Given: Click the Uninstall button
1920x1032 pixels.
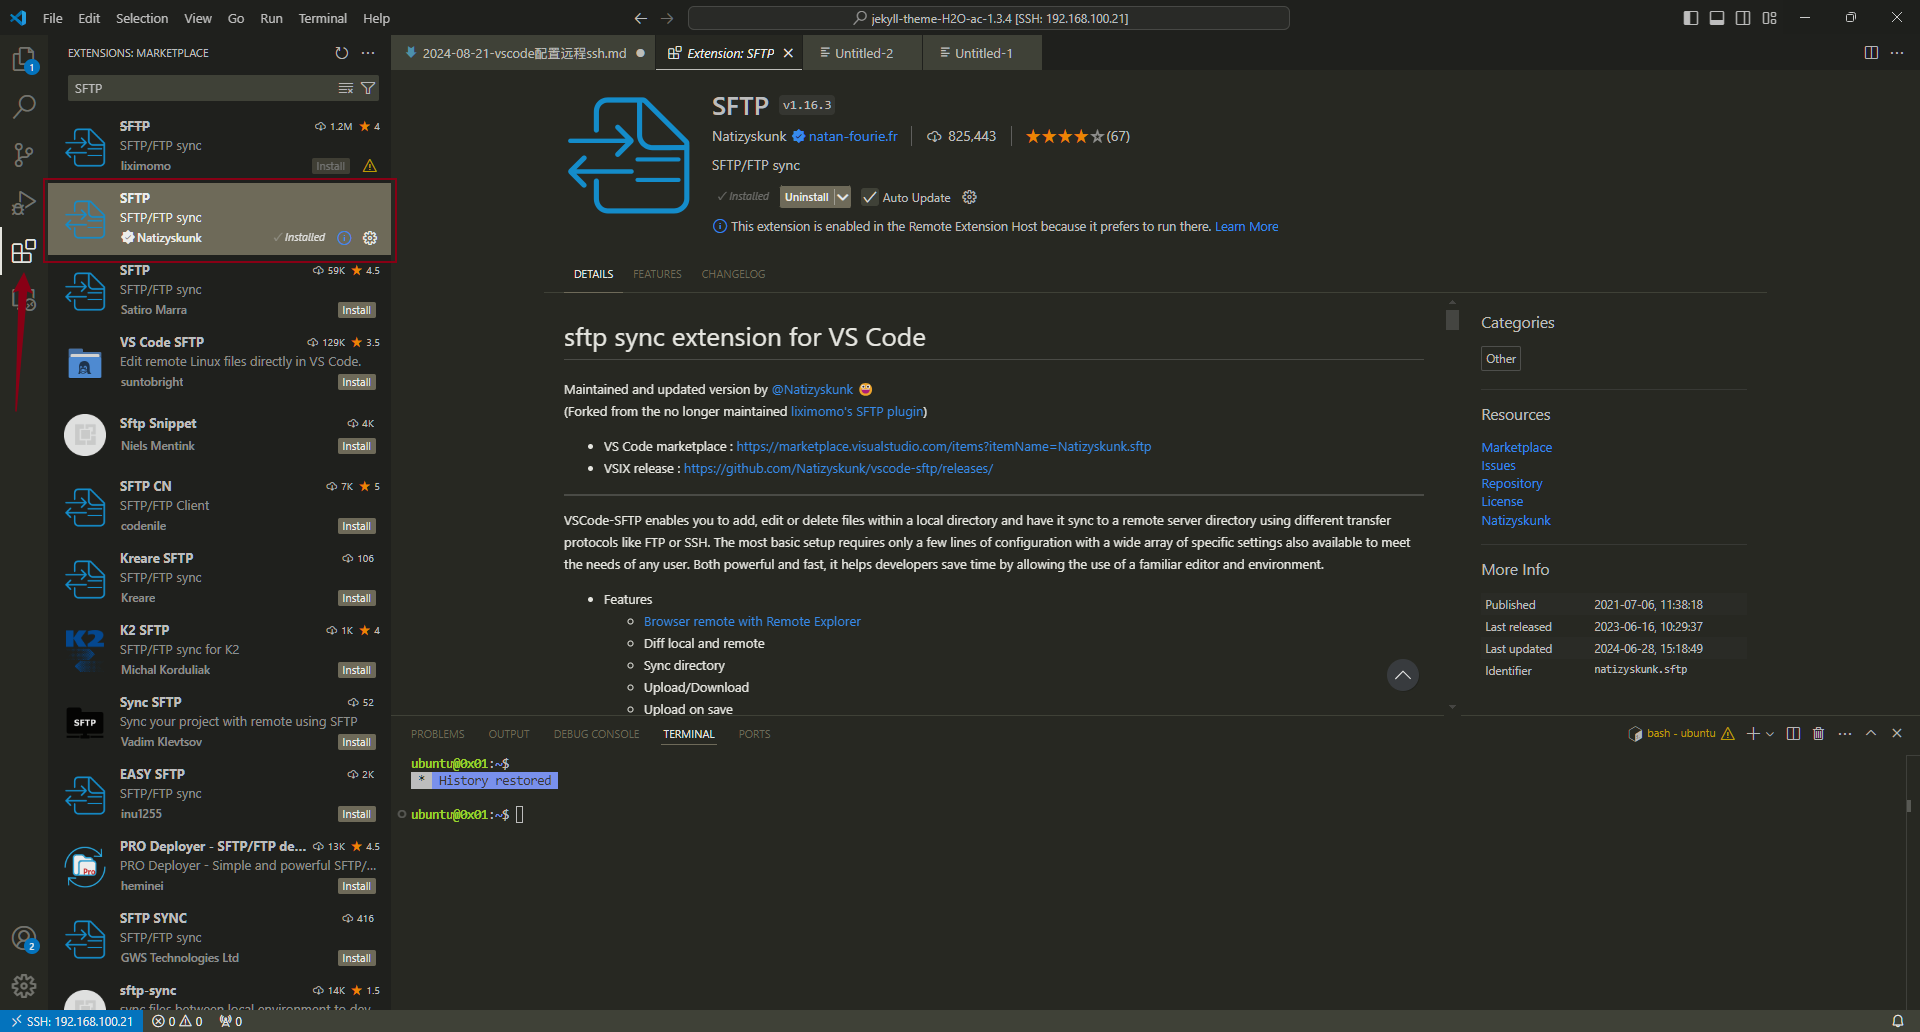Looking at the screenshot, I should coord(806,197).
